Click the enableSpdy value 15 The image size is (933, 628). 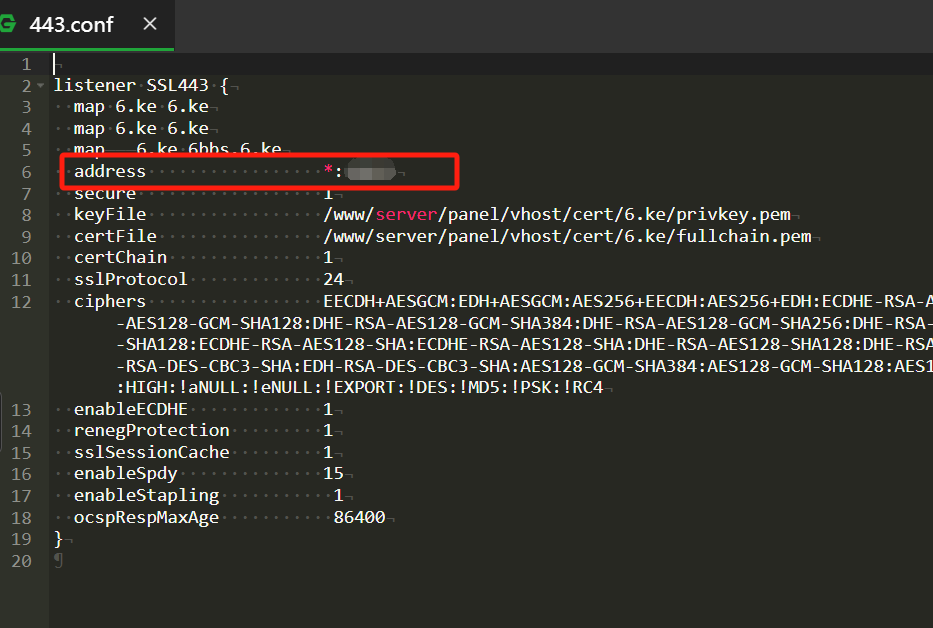coord(333,473)
